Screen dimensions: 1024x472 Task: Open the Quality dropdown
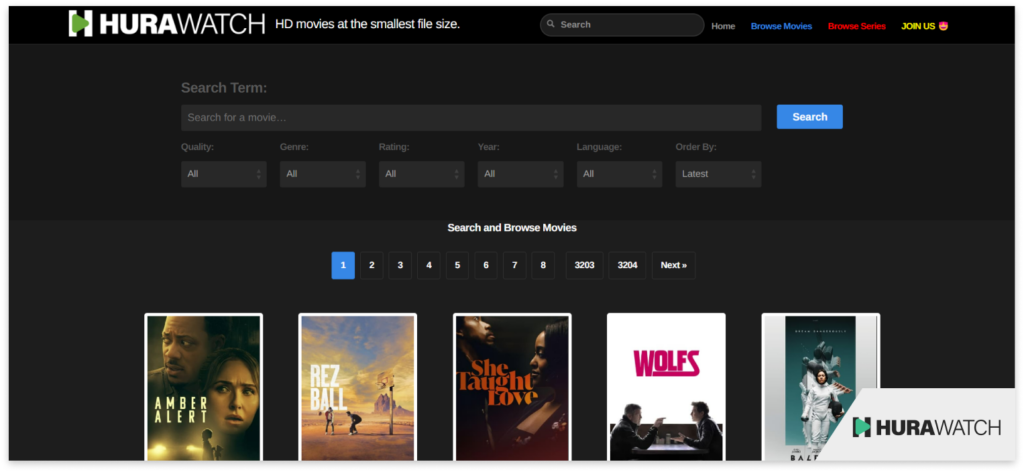223,174
